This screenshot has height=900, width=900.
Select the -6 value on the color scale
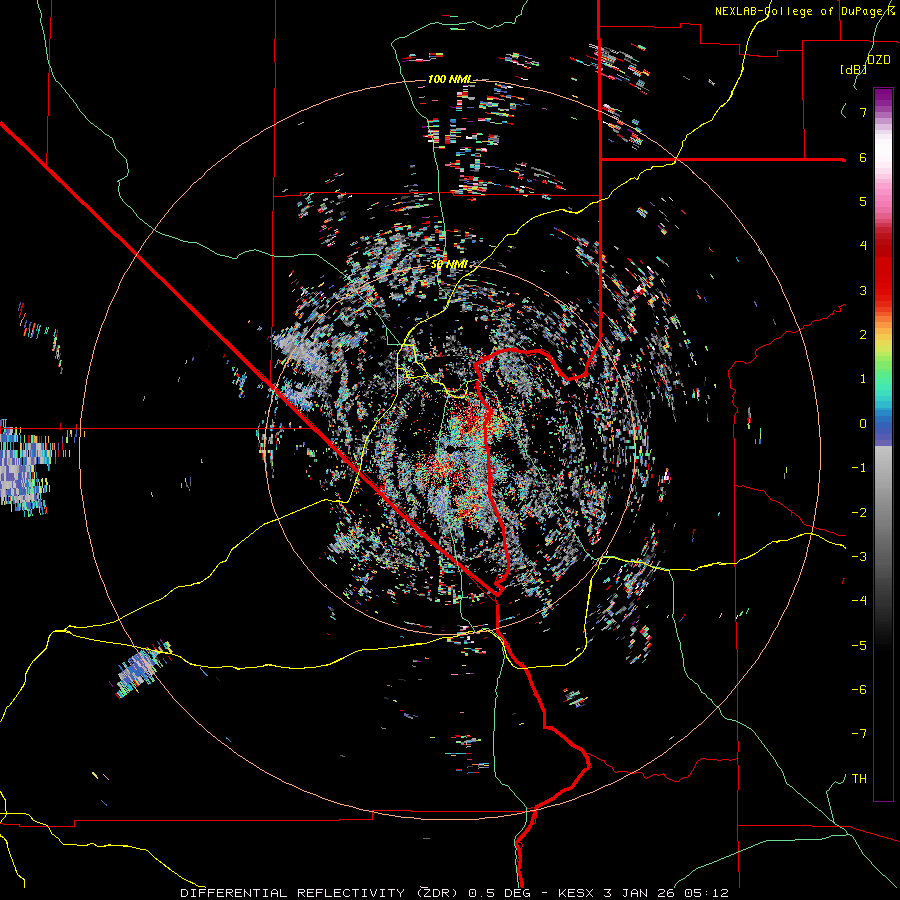(859, 690)
